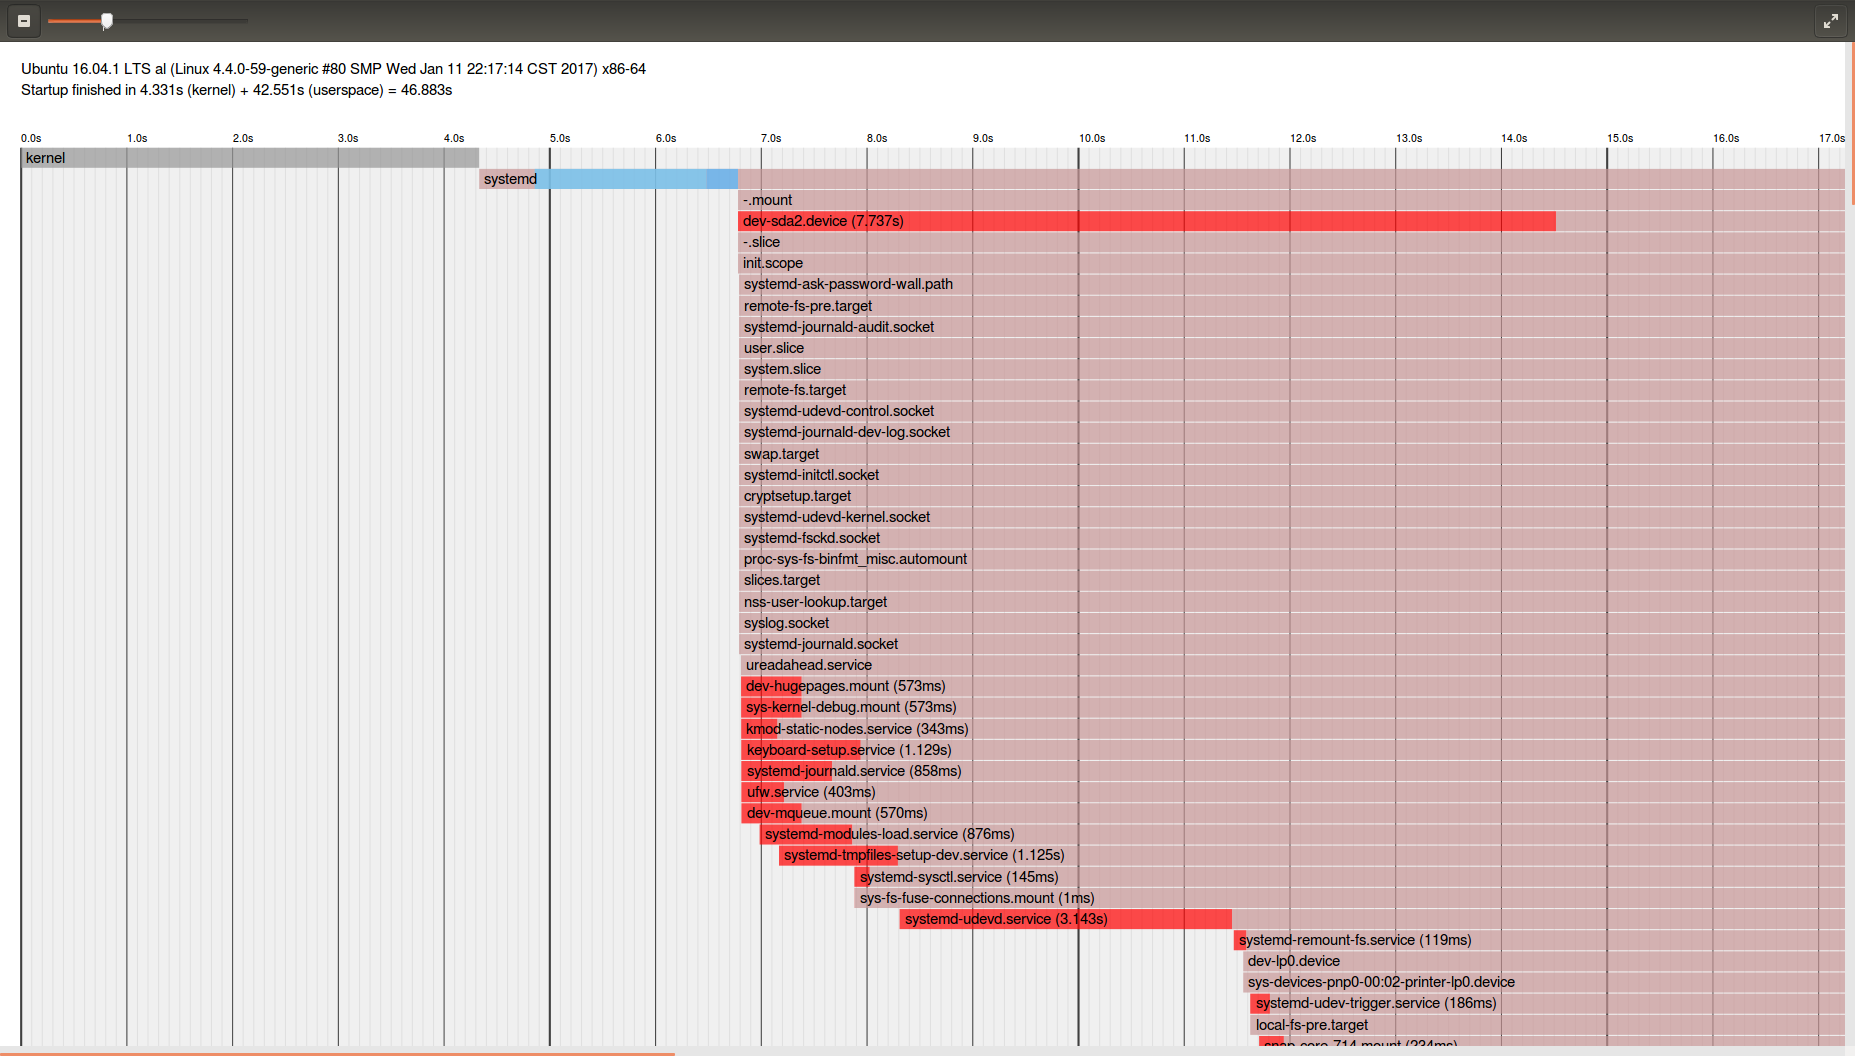
Task: Click remote-fs-pre.target row
Action: click(x=1291, y=306)
